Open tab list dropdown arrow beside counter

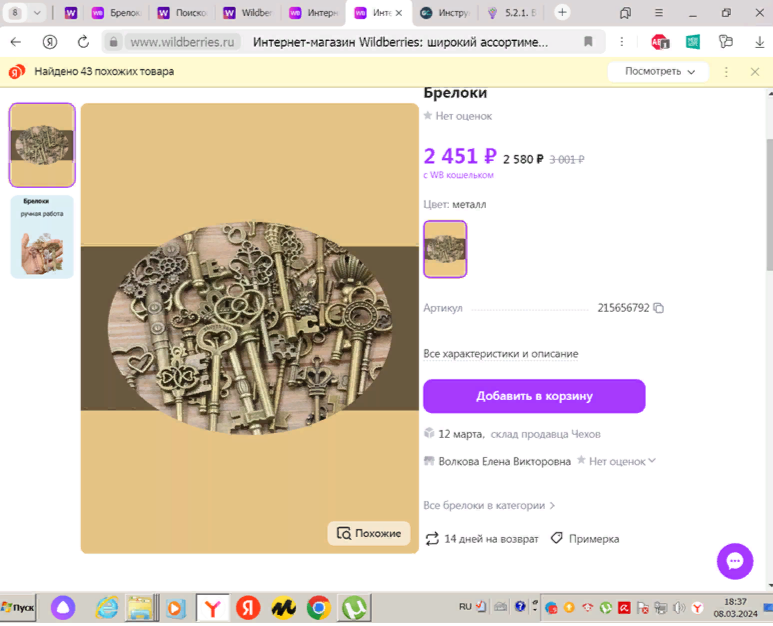tap(37, 13)
